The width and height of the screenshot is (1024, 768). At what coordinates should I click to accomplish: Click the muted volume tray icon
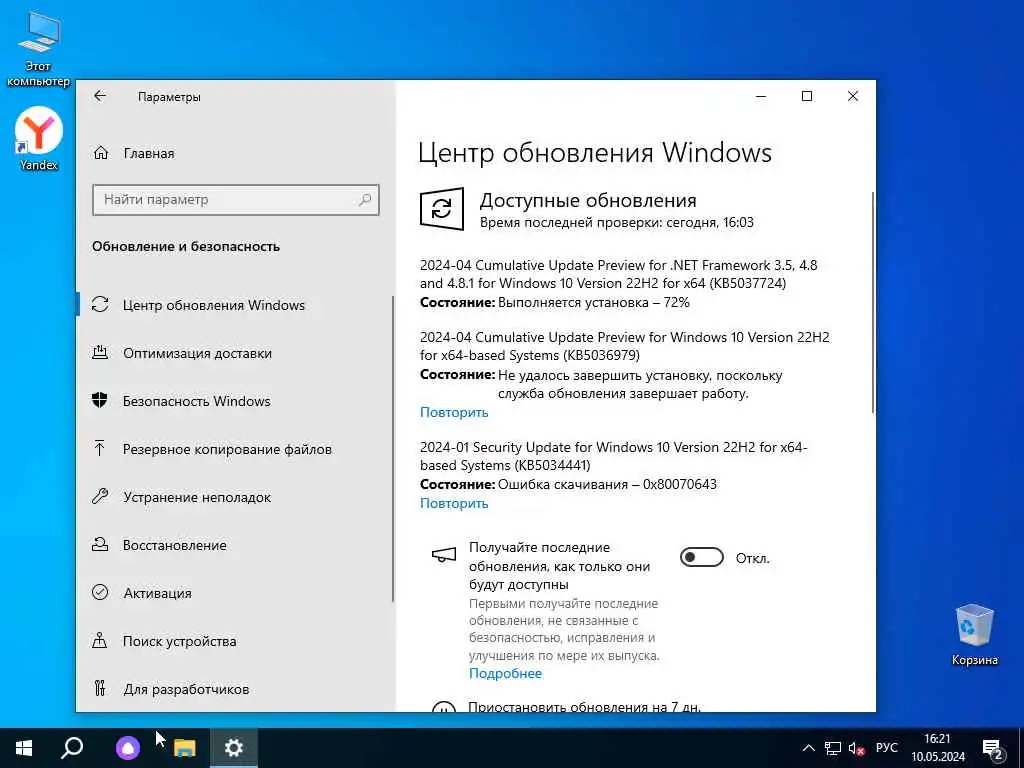[x=856, y=748]
